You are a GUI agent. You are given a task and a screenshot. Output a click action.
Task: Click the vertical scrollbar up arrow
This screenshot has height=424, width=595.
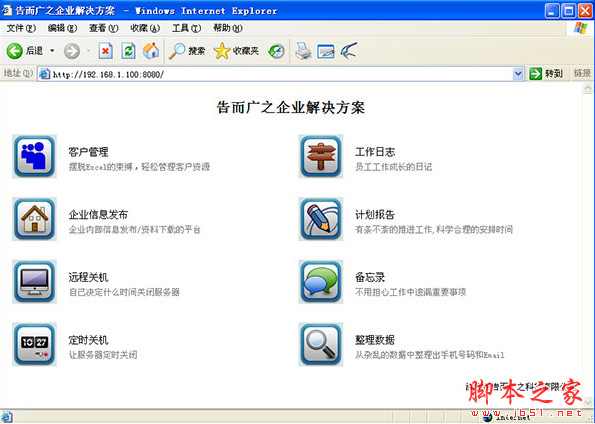point(588,89)
